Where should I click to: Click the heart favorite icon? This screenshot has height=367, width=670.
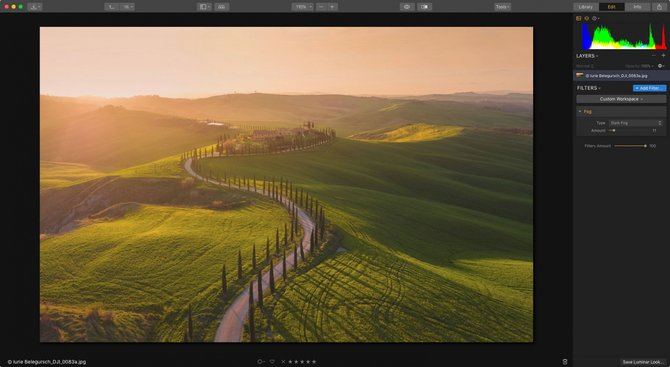coord(272,361)
